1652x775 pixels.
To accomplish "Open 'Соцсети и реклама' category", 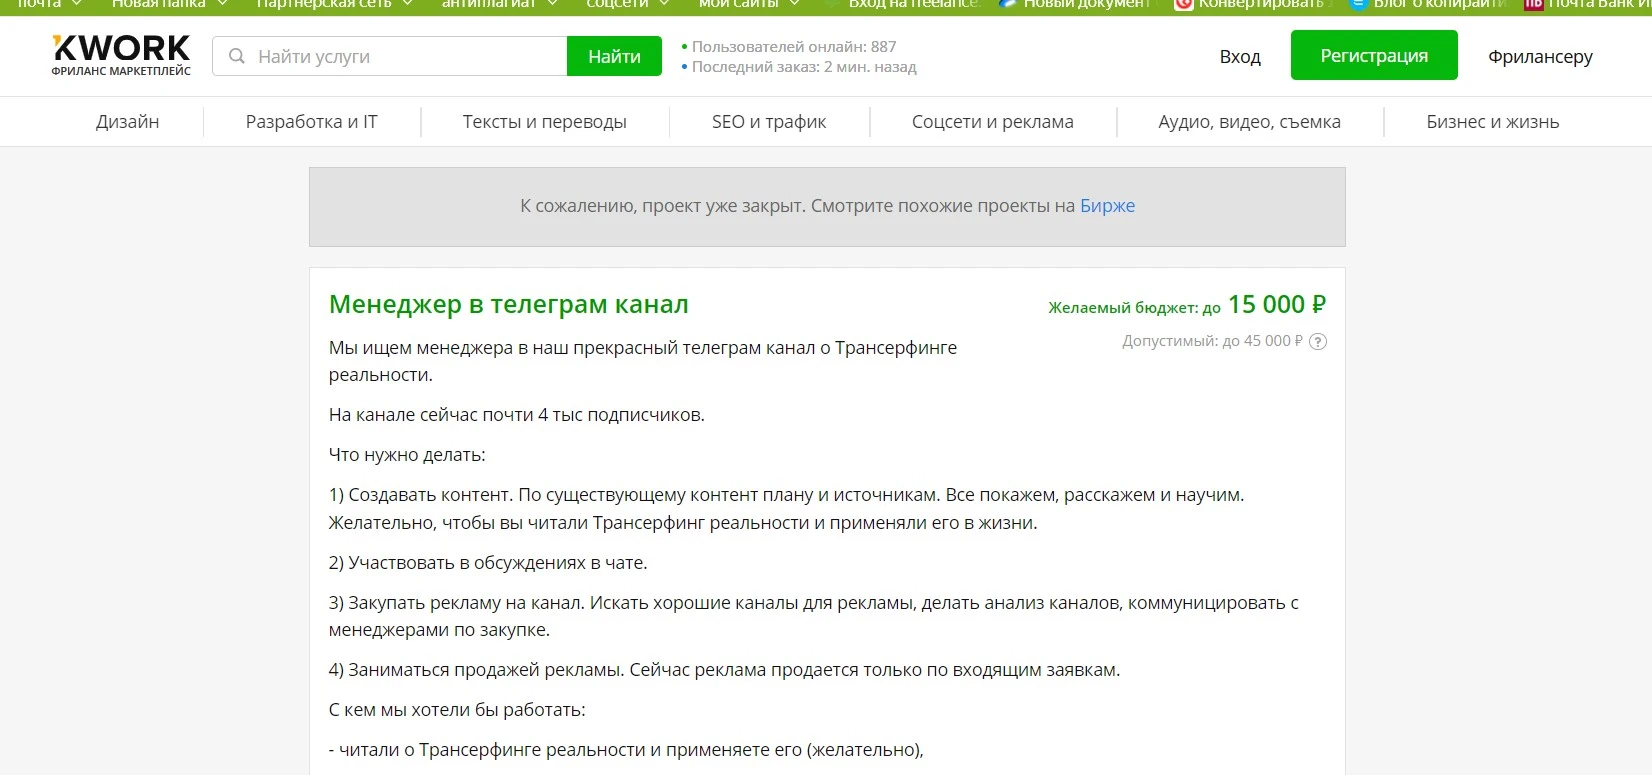I will [x=992, y=122].
